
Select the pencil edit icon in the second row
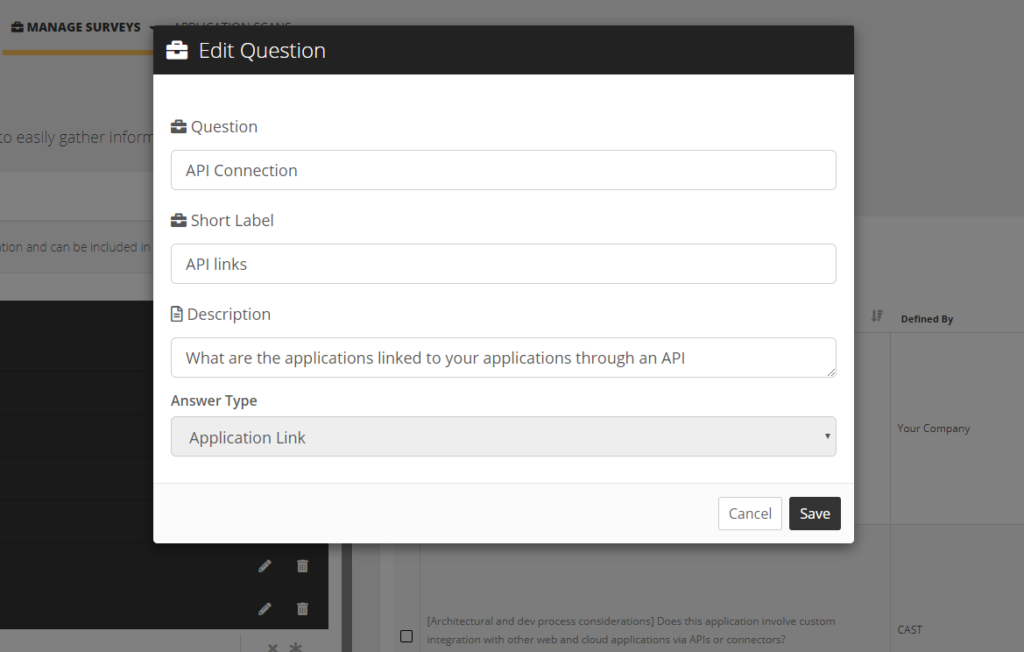pos(264,608)
